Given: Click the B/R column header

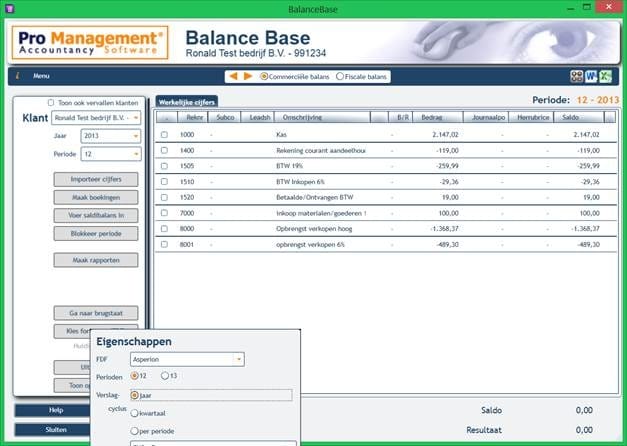Looking at the screenshot, I should tap(400, 117).
